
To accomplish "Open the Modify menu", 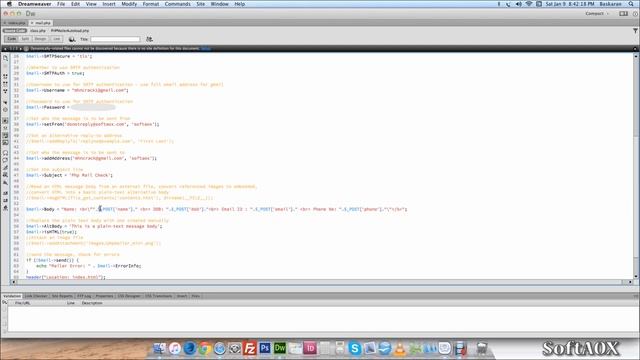I will coord(129,4).
